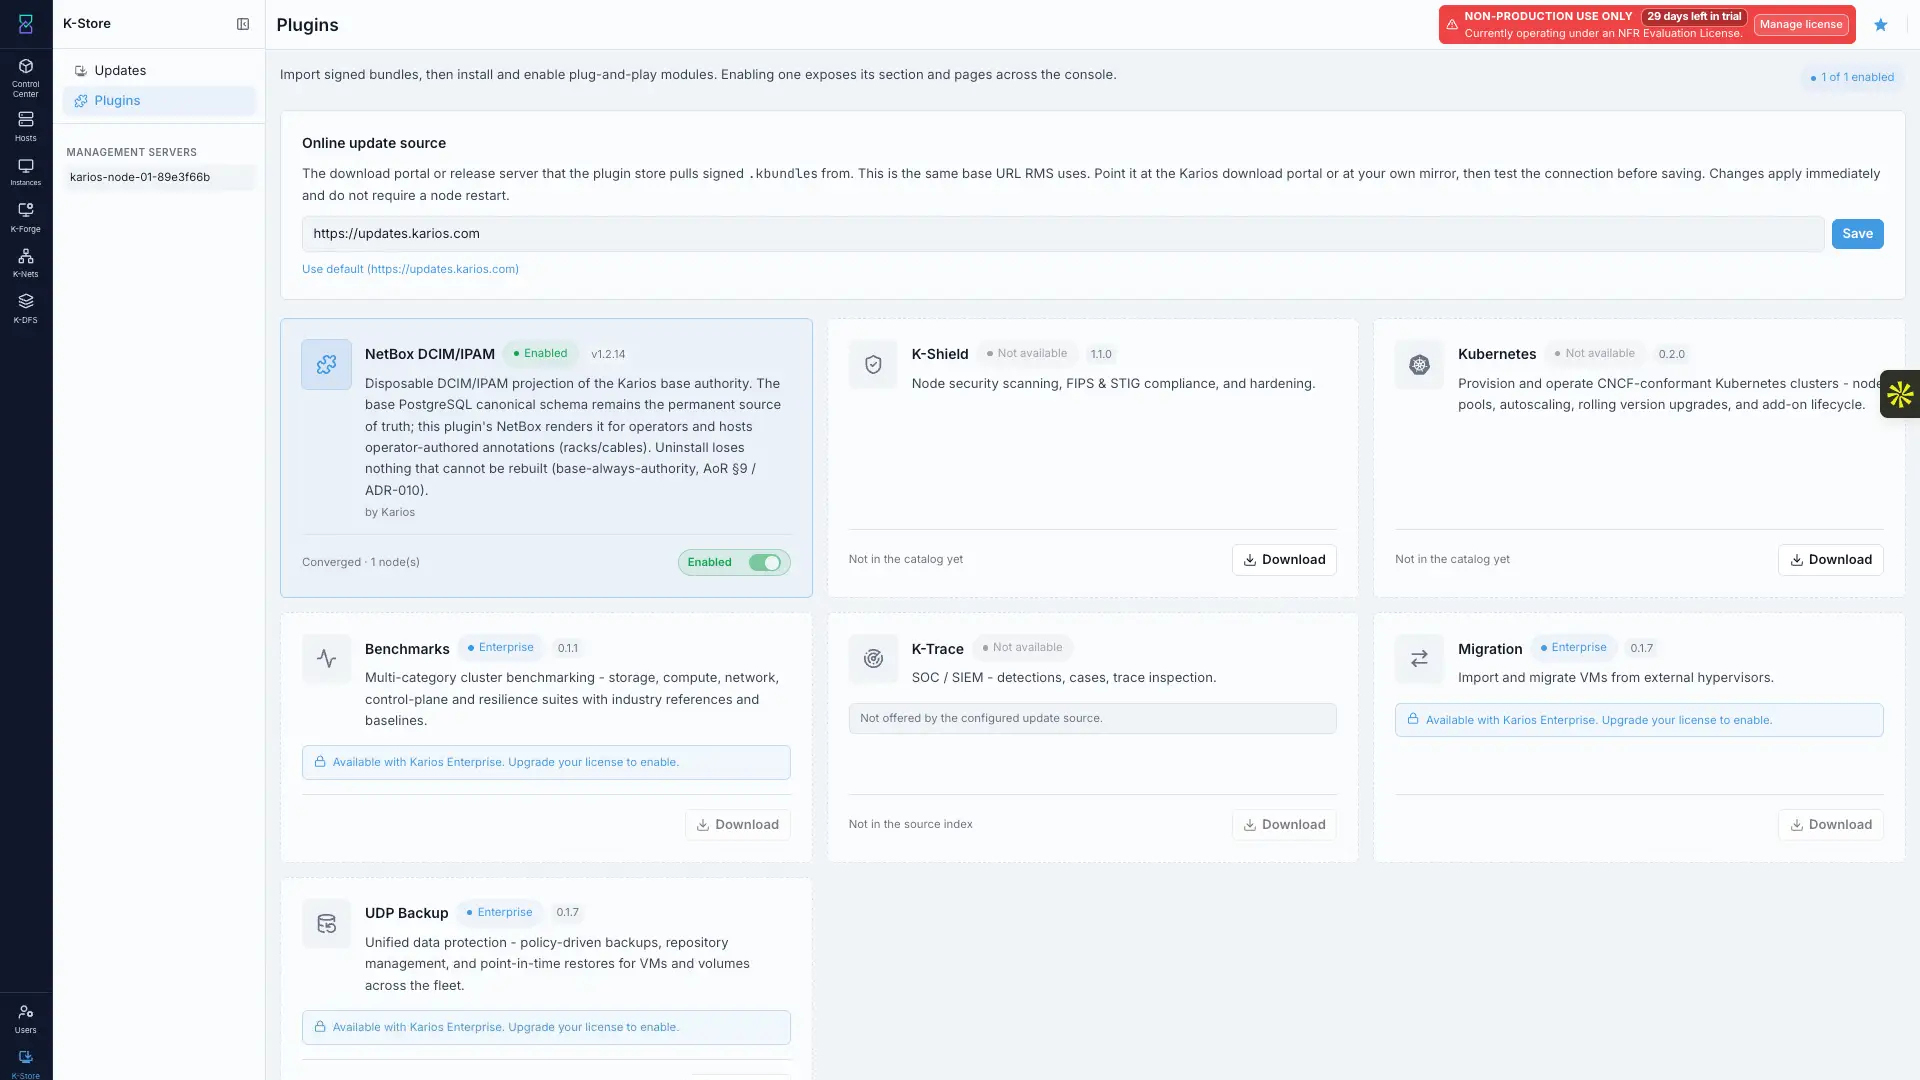Image resolution: width=1920 pixels, height=1080 pixels.
Task: Click the K-Shield version 1.1.0 label
Action: 1101,355
